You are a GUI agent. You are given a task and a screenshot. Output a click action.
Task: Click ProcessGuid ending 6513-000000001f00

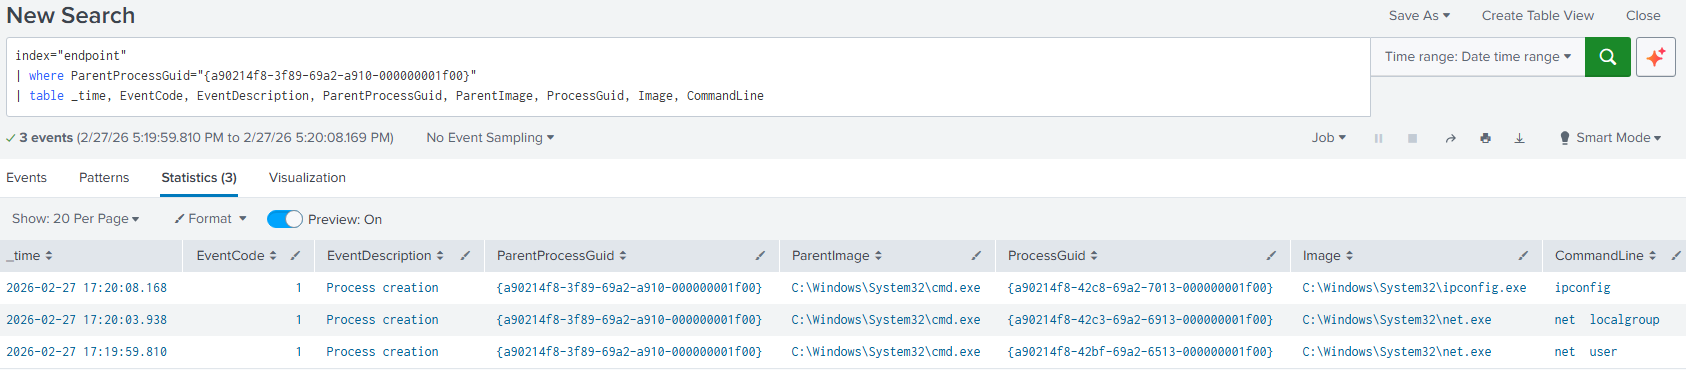tap(1140, 352)
